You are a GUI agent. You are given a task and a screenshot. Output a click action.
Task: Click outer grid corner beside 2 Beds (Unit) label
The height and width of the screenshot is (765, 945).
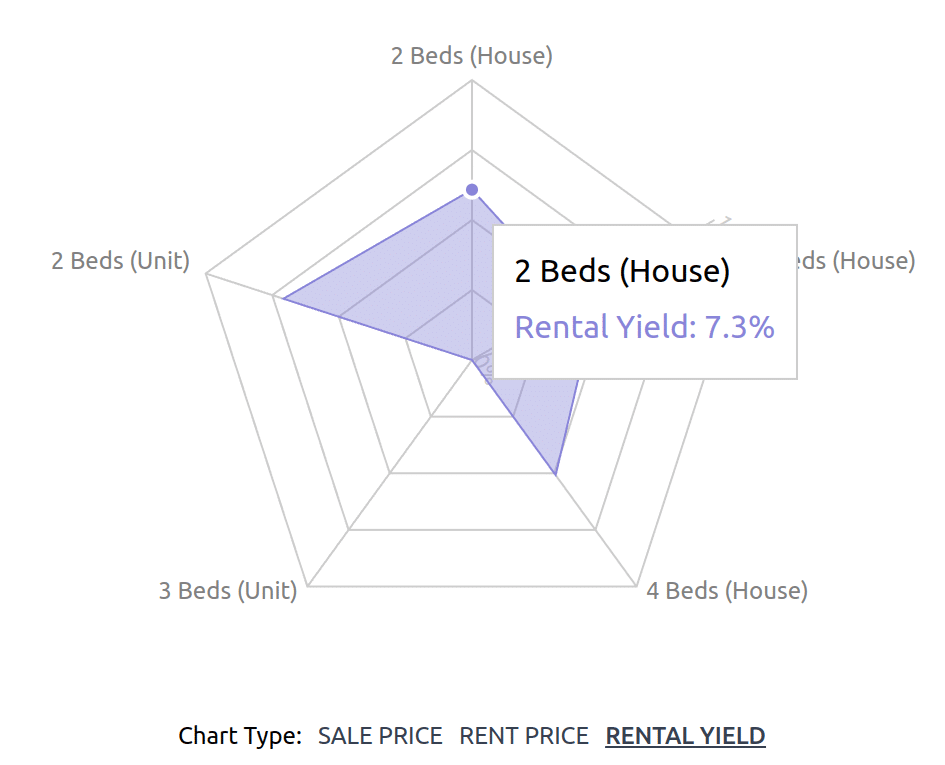coord(207,274)
